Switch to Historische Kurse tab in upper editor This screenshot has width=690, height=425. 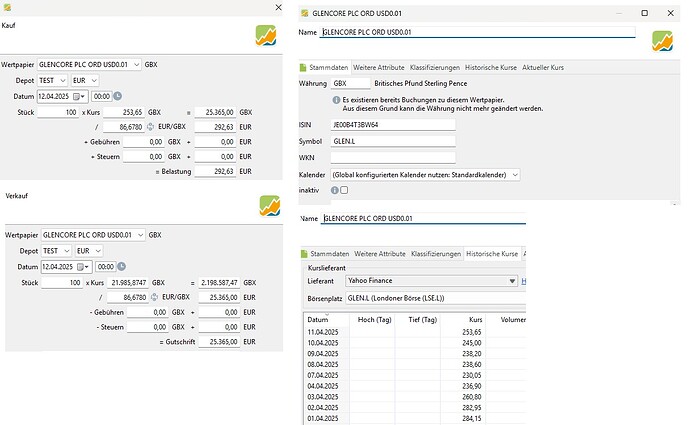pyautogui.click(x=491, y=67)
